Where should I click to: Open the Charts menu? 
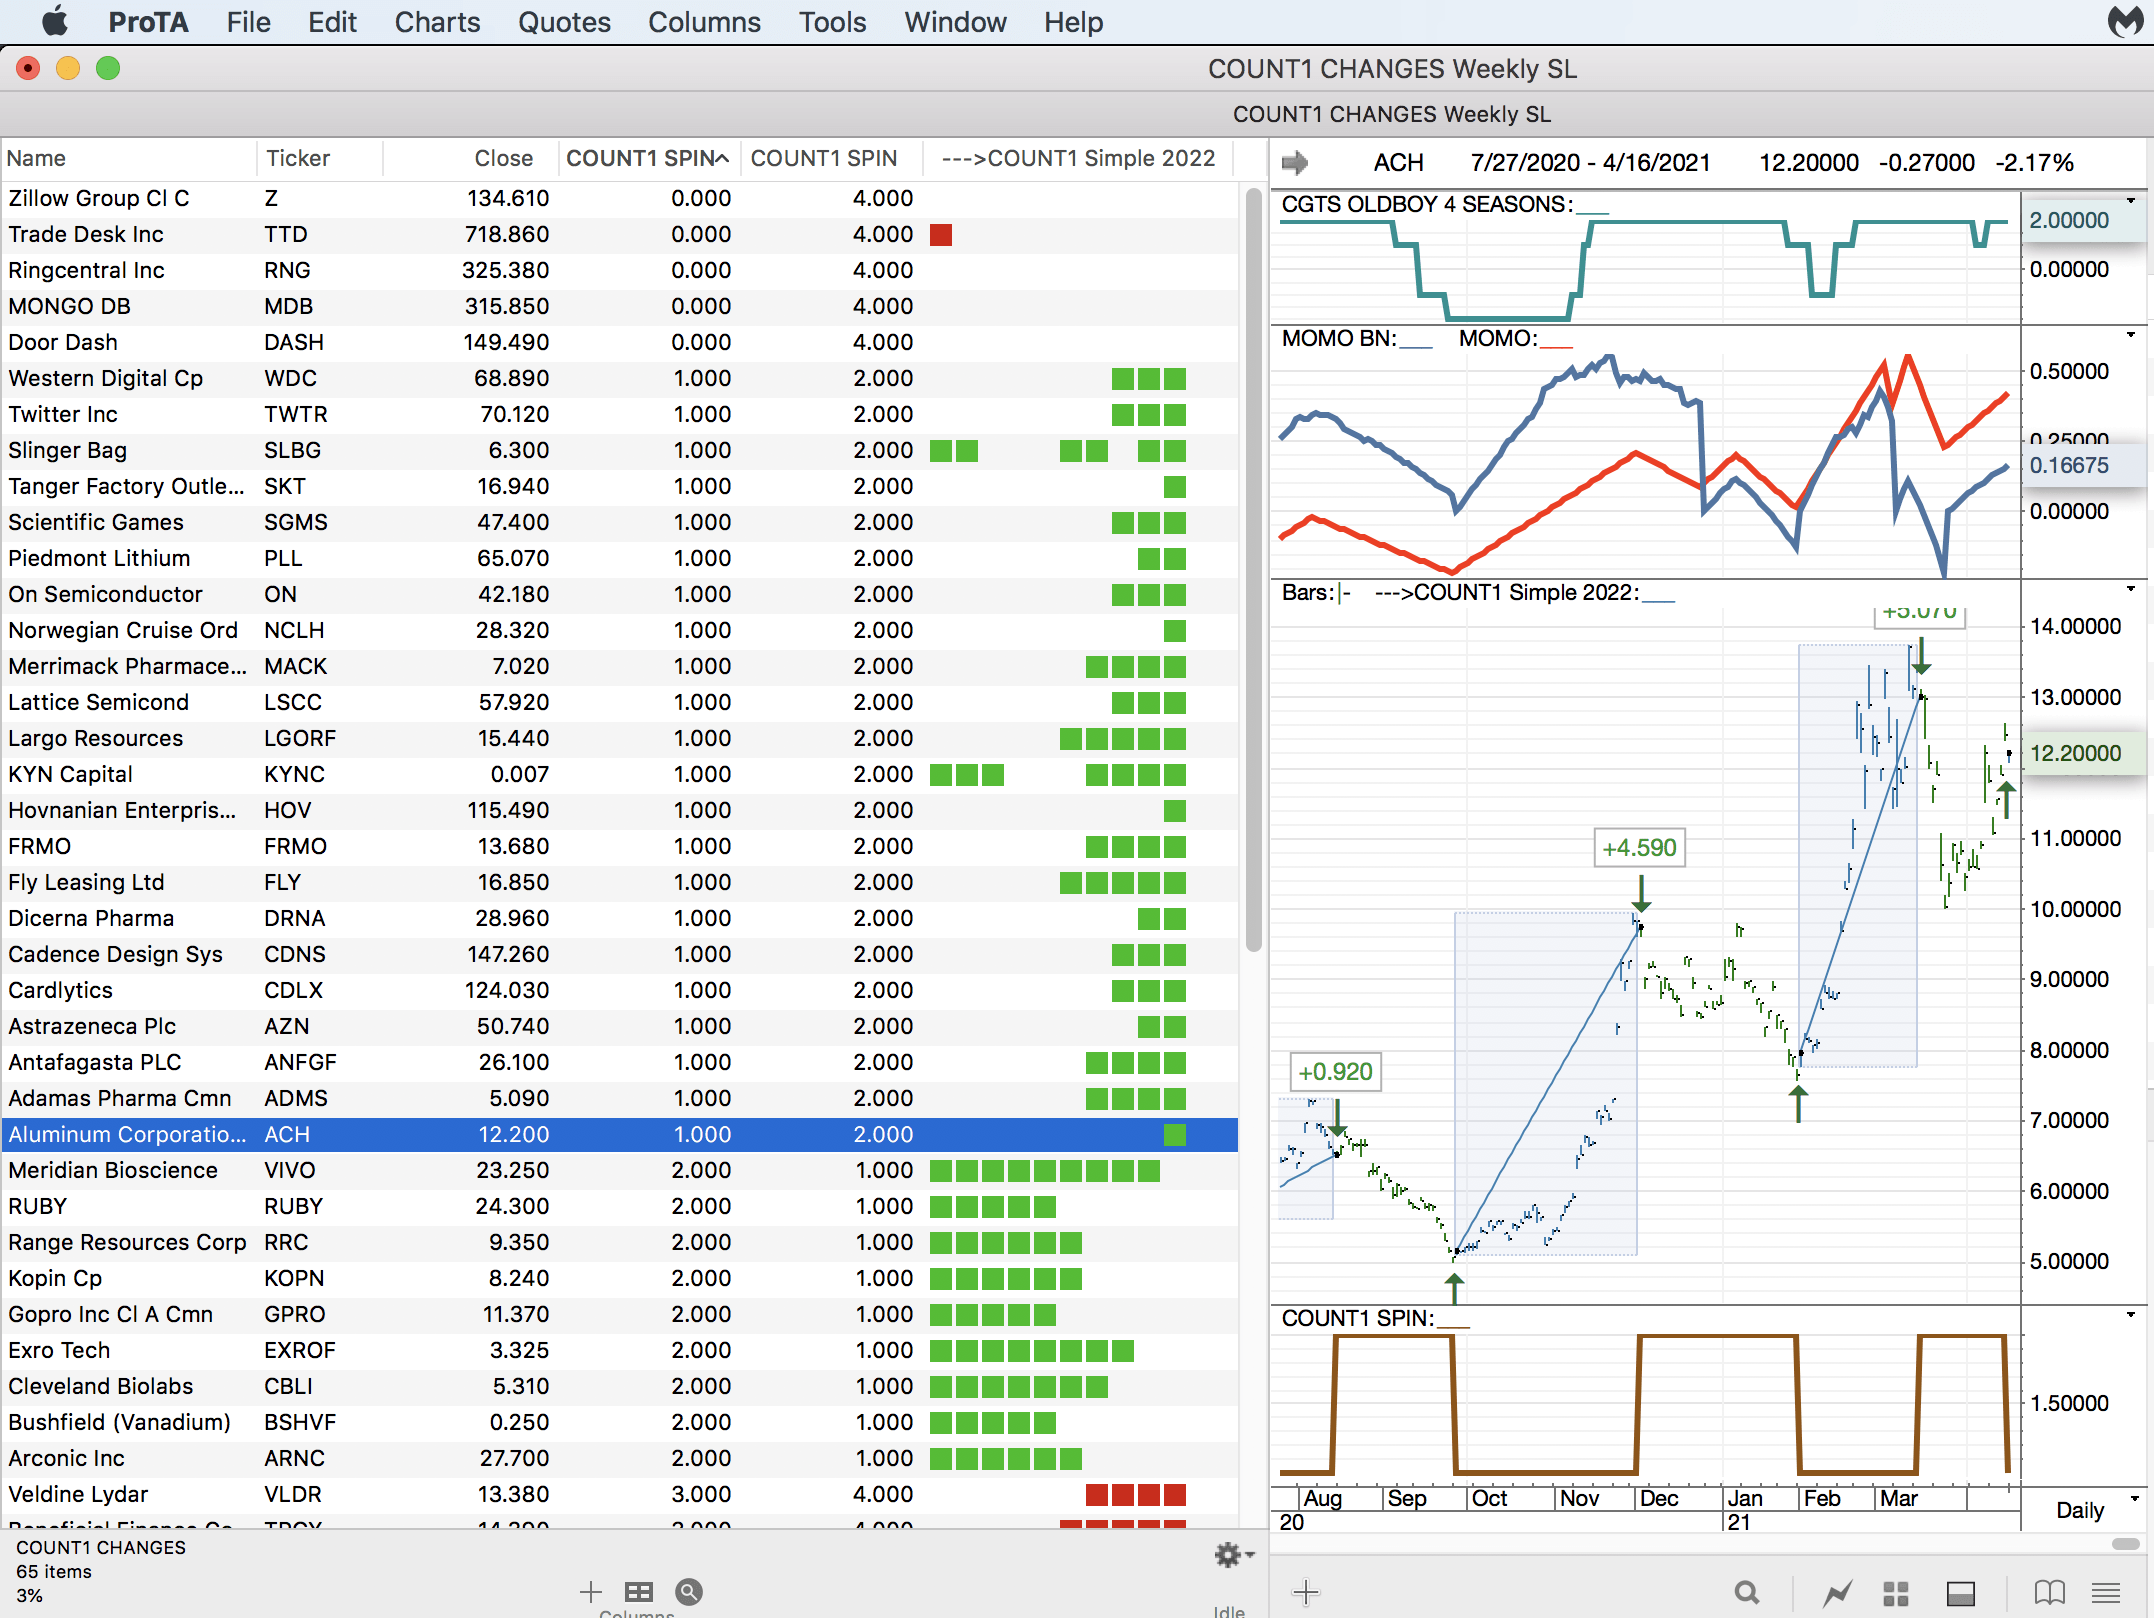pyautogui.click(x=437, y=22)
